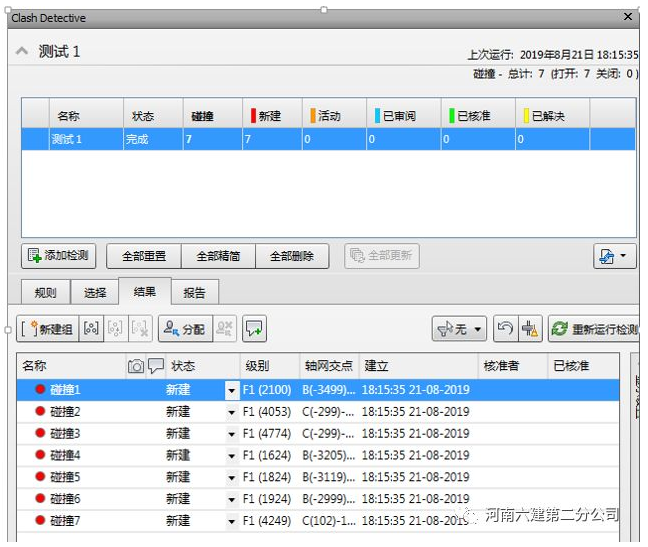The height and width of the screenshot is (547, 648).
Task: Switch to the 规则 rules tab
Action: tap(45, 293)
